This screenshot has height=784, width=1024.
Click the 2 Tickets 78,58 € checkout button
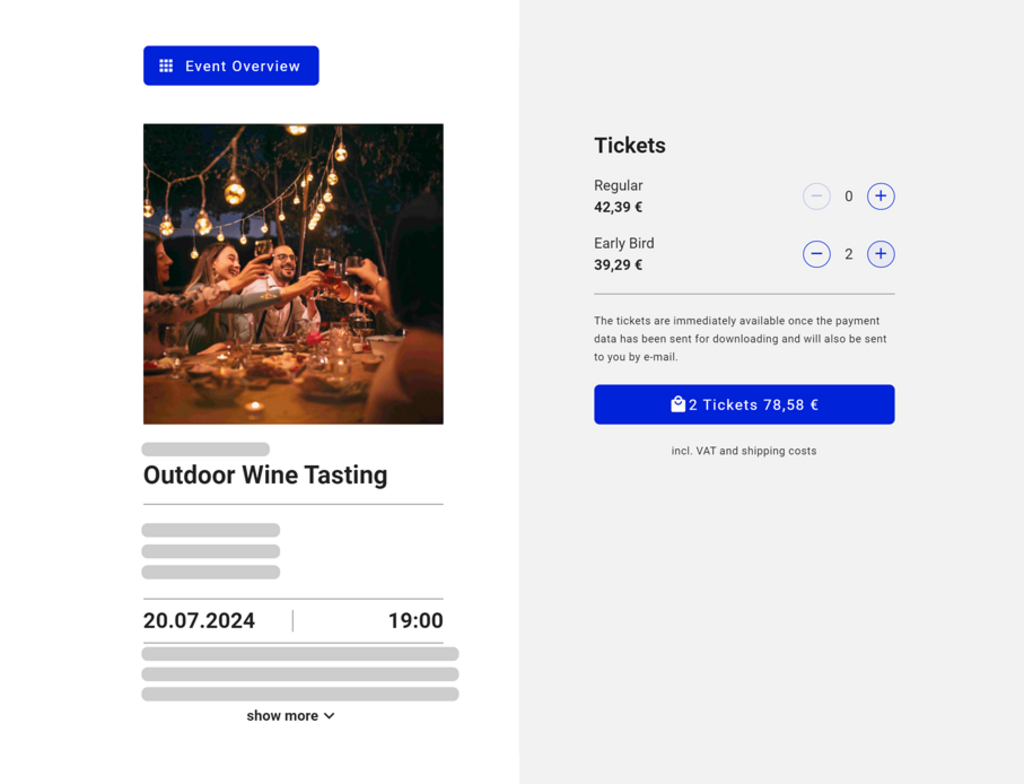(744, 404)
